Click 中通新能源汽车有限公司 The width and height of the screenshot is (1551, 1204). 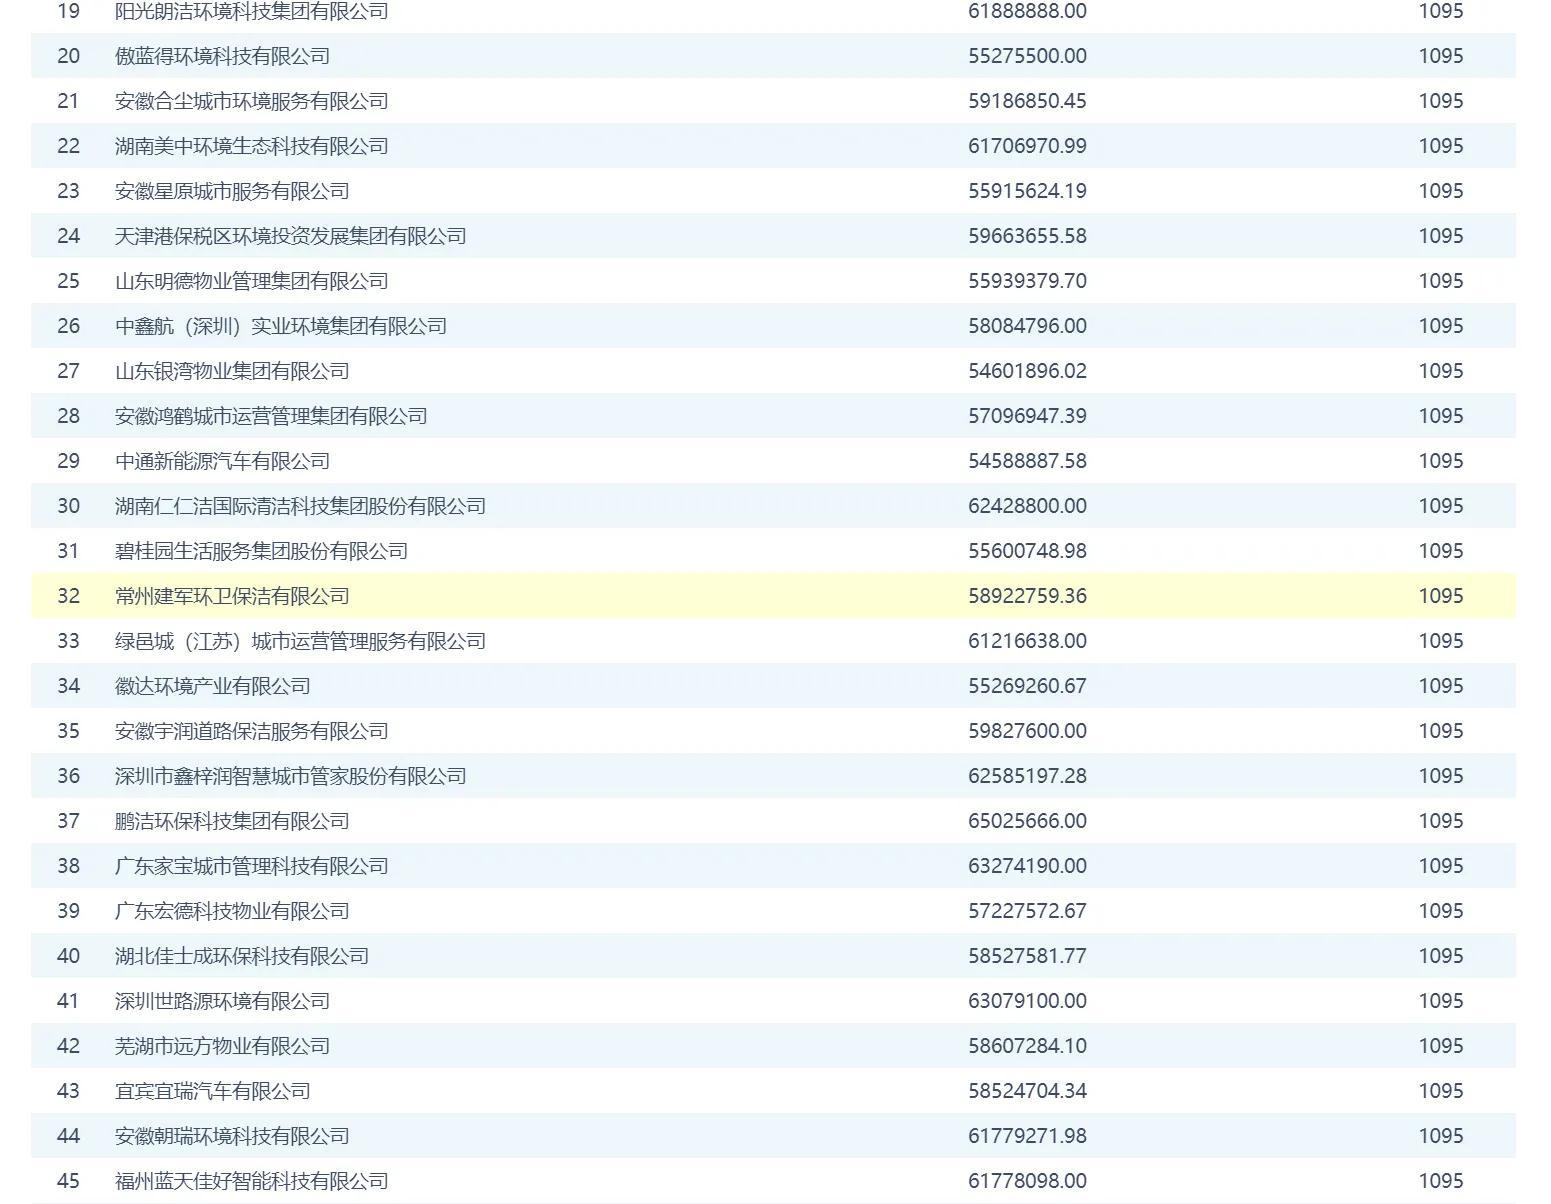[222, 461]
